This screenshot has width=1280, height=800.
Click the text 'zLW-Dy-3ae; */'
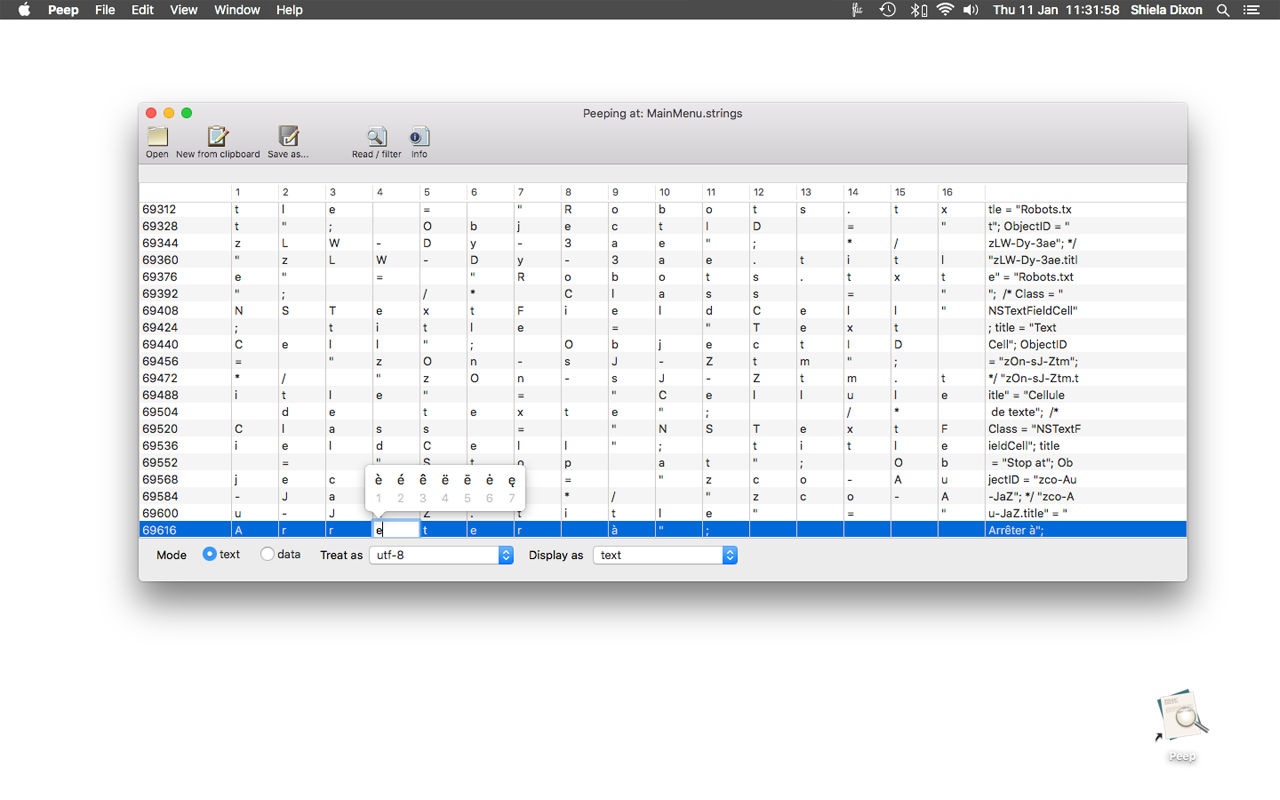[x=1031, y=243]
